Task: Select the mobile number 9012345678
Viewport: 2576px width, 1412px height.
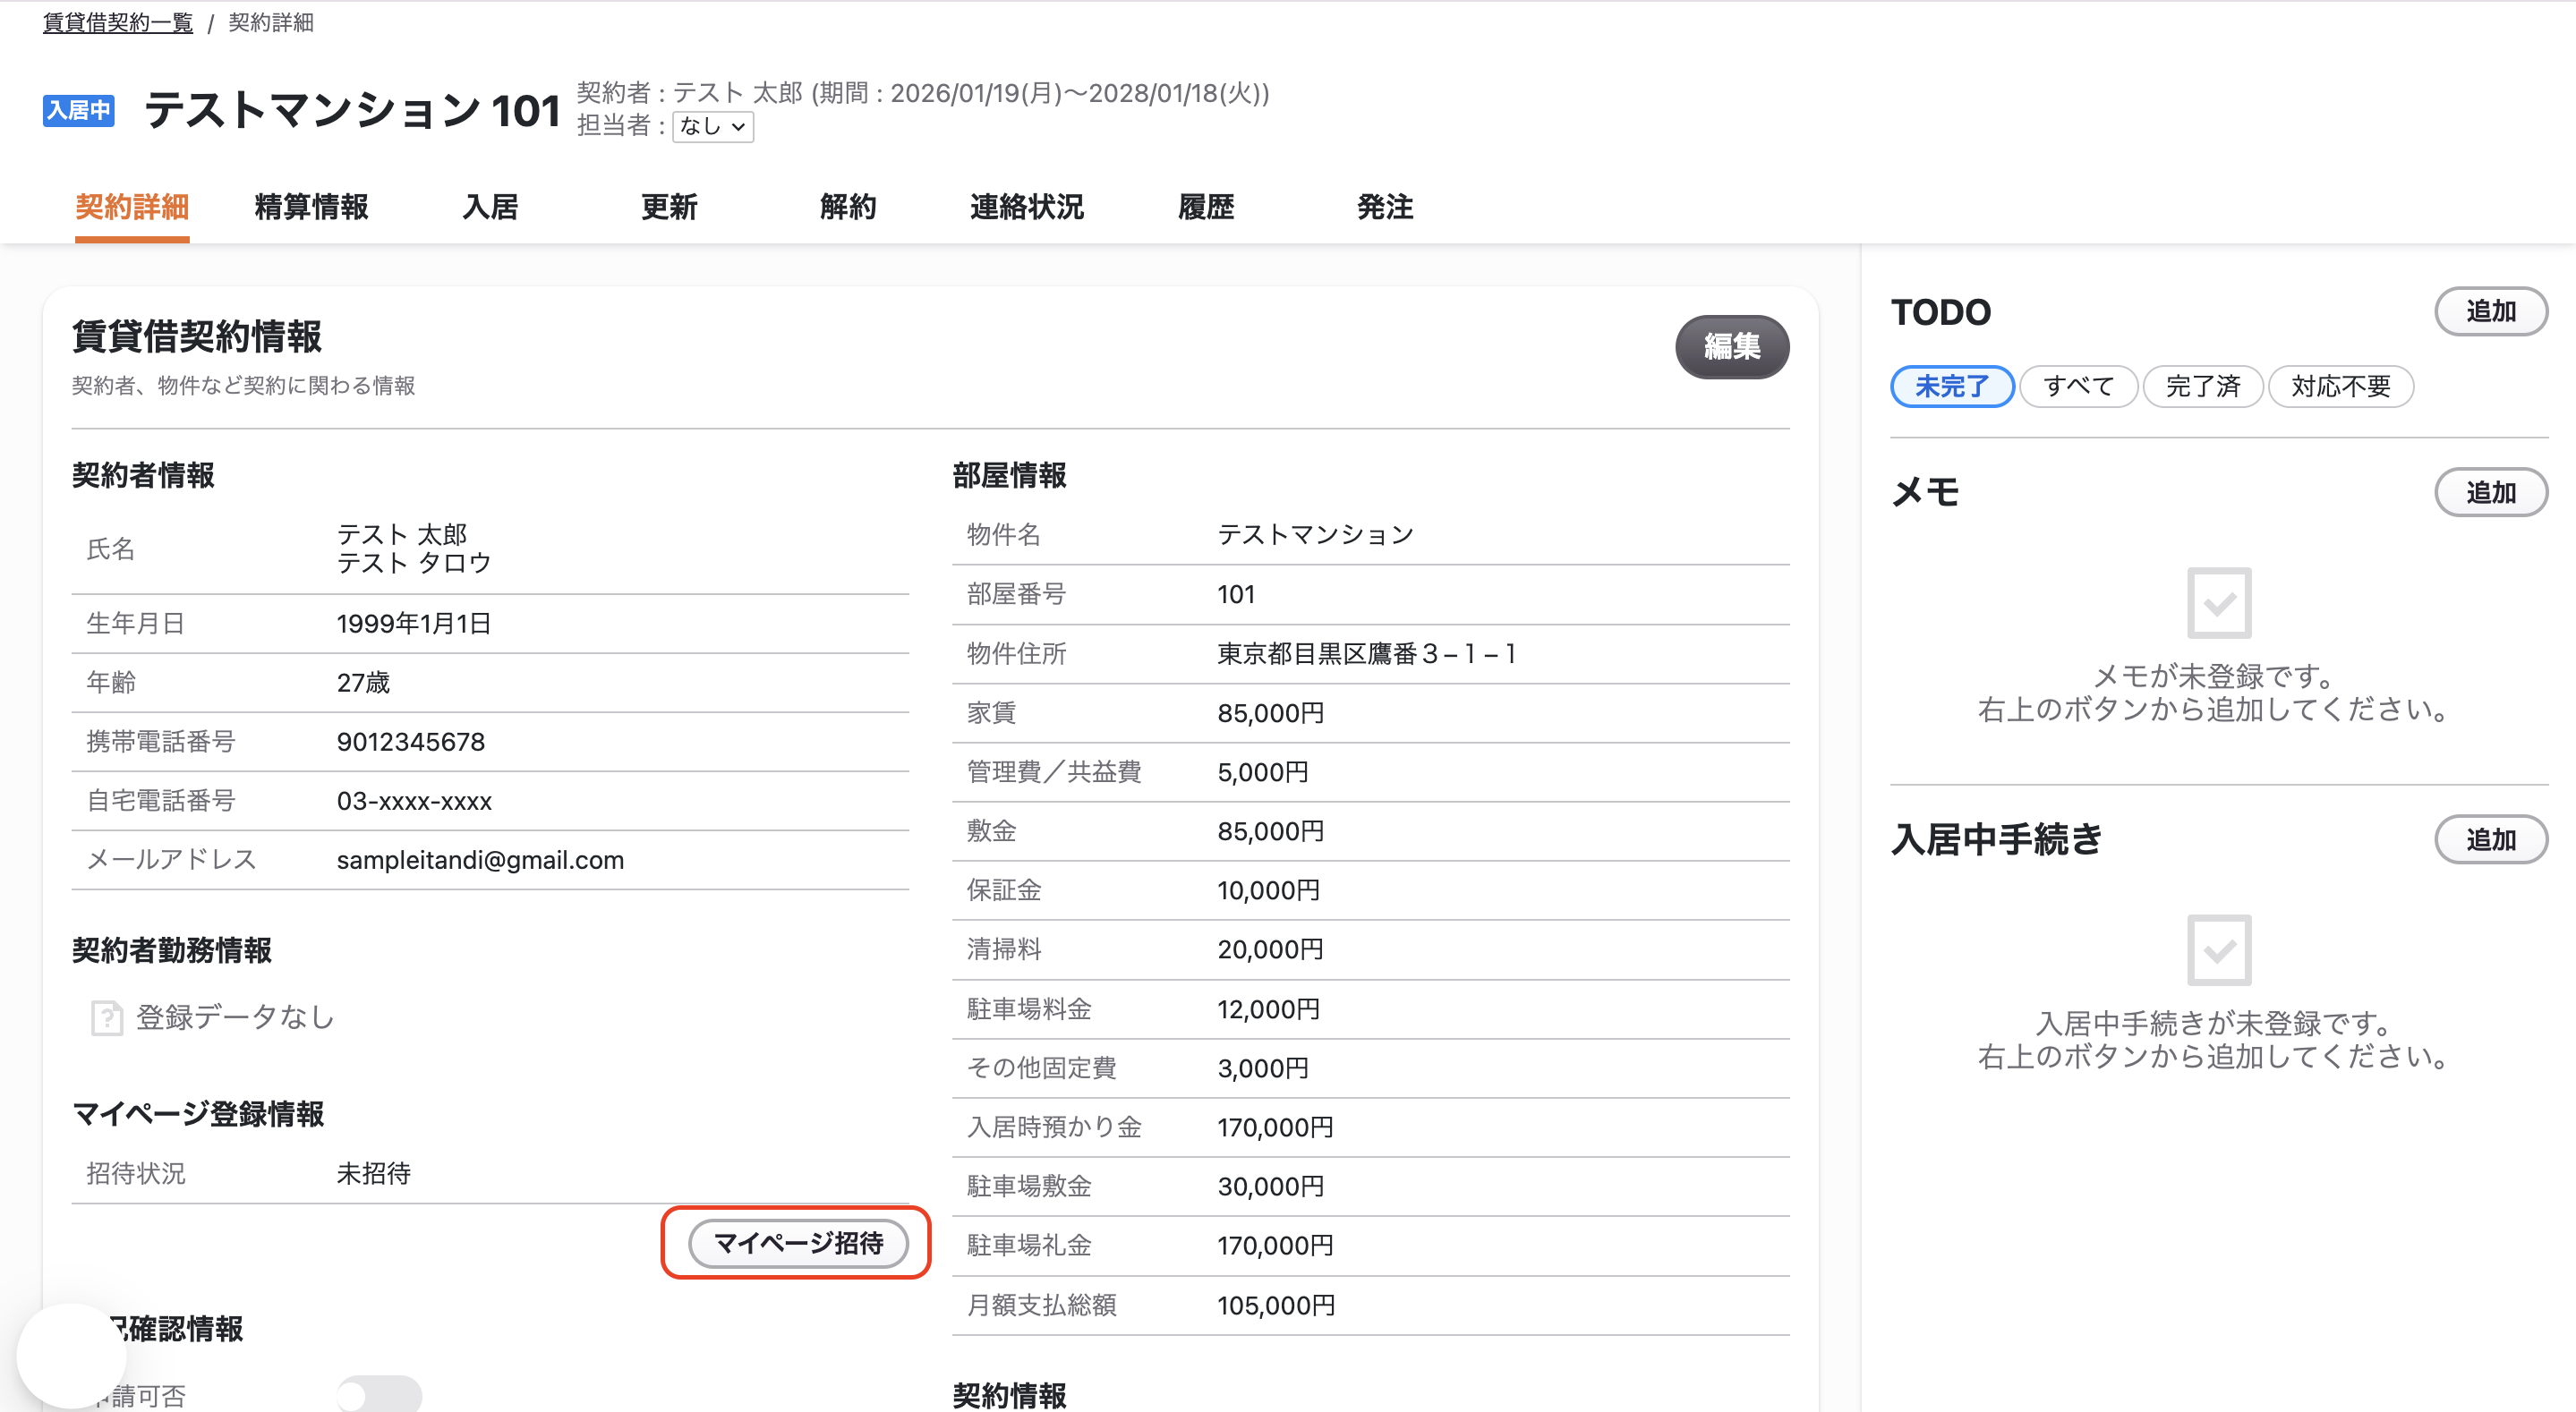Action: point(411,742)
